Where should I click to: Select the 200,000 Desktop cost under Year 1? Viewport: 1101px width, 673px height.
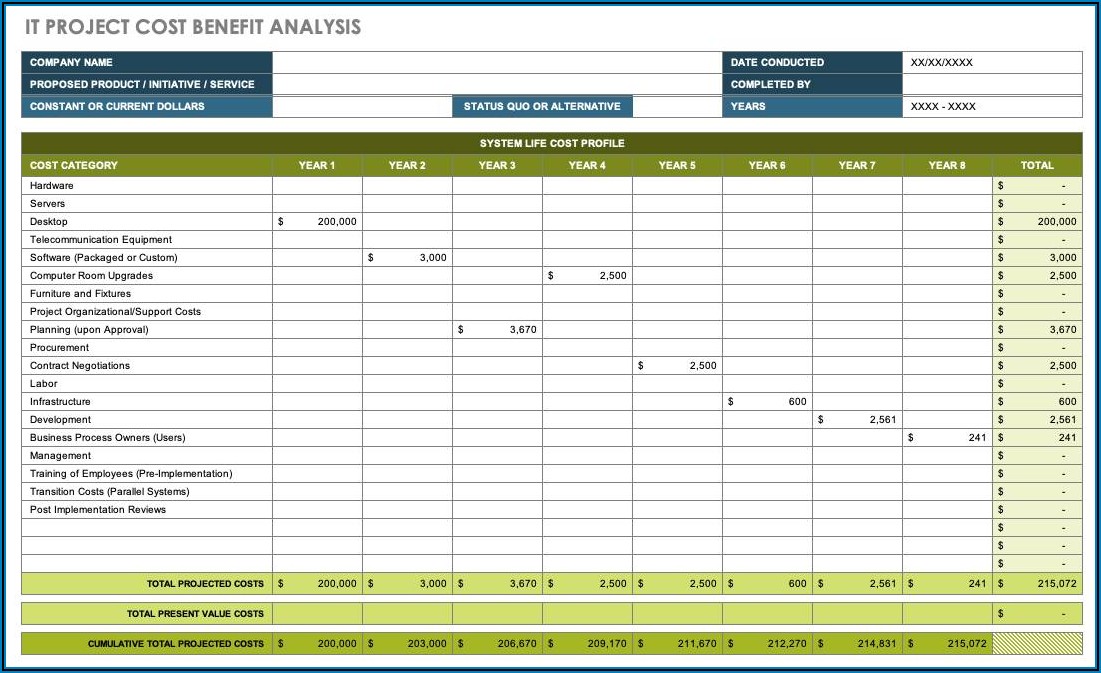318,221
